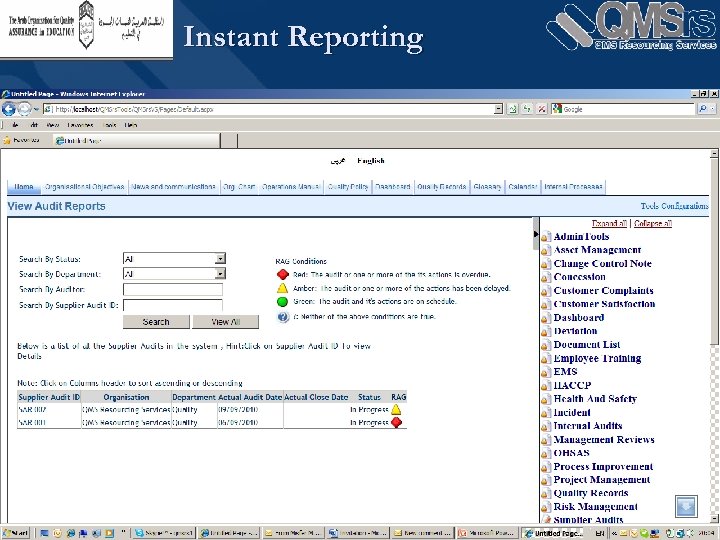Click the blue question mark RAG legend icon
The height and width of the screenshot is (540, 720).
283,317
